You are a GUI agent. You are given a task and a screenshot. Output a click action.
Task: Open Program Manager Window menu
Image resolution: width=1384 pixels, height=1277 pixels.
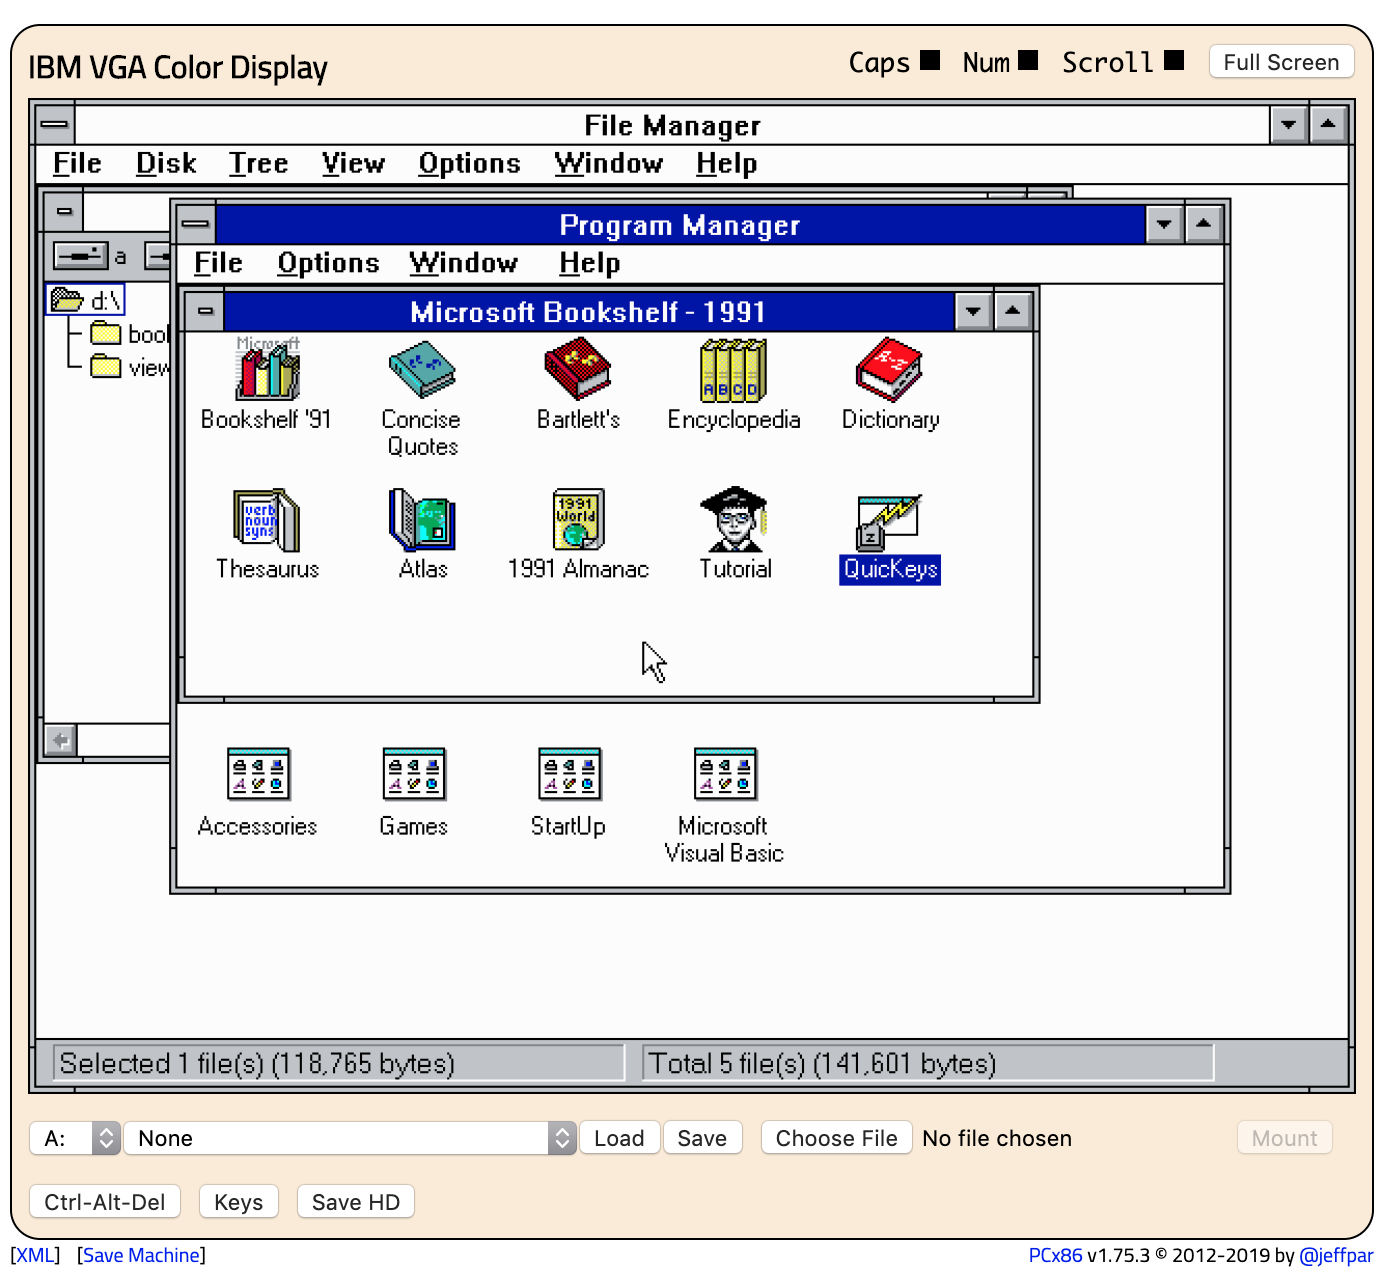pos(464,263)
